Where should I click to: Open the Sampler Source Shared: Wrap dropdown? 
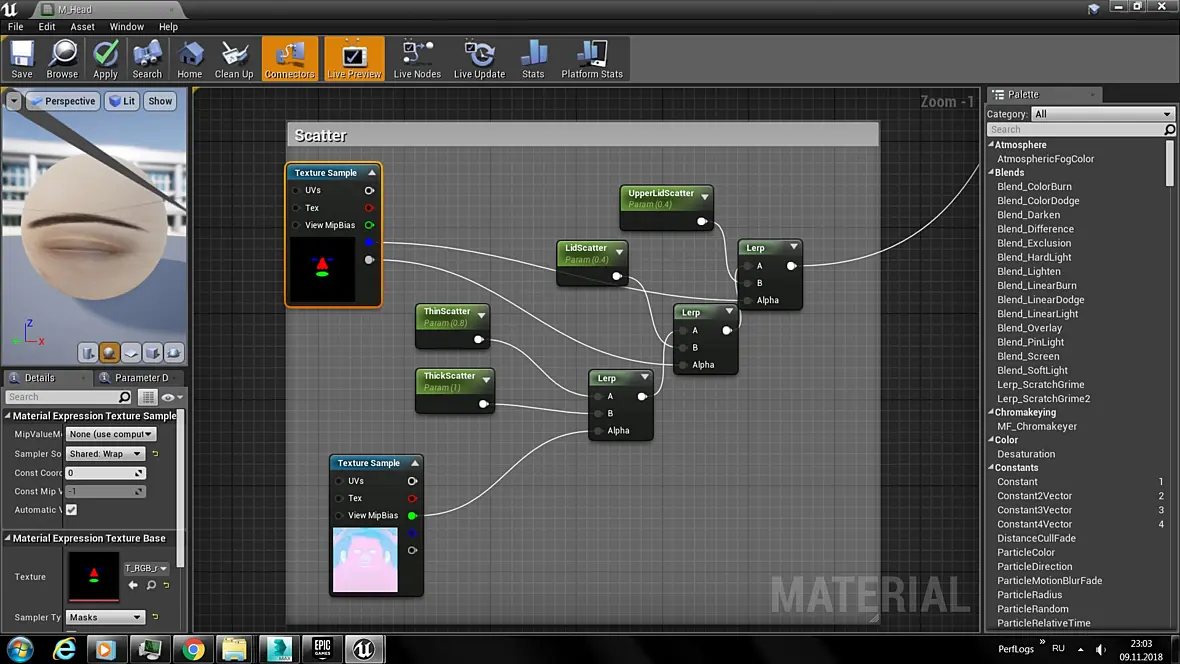[x=105, y=453]
